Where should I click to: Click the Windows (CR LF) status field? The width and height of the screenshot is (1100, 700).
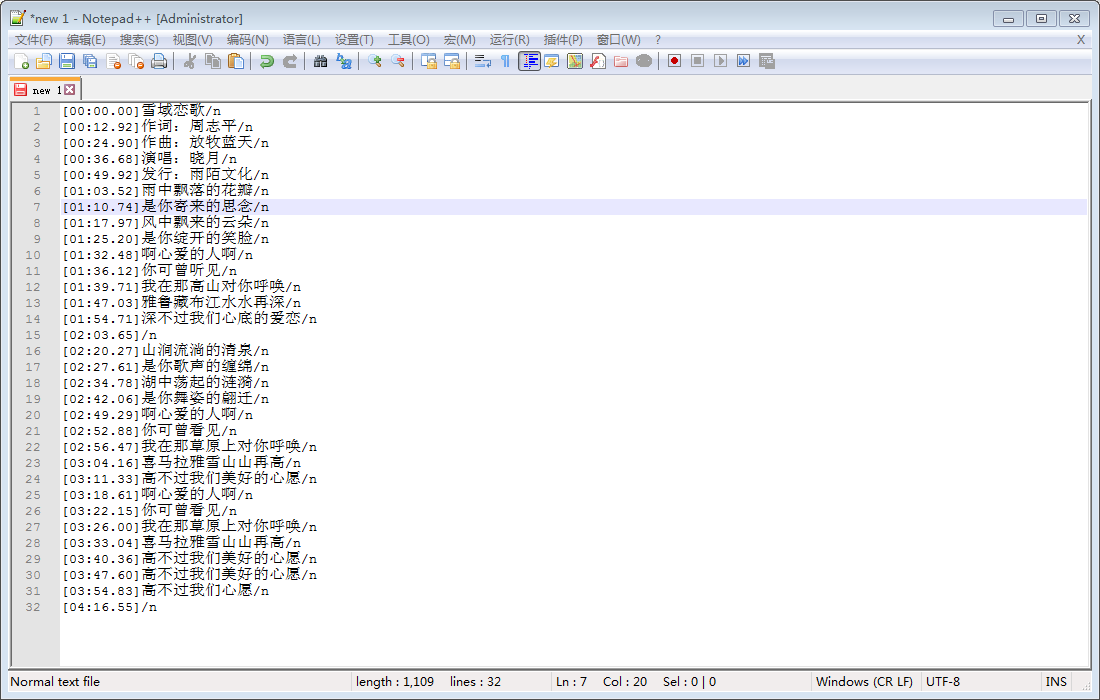pos(864,682)
